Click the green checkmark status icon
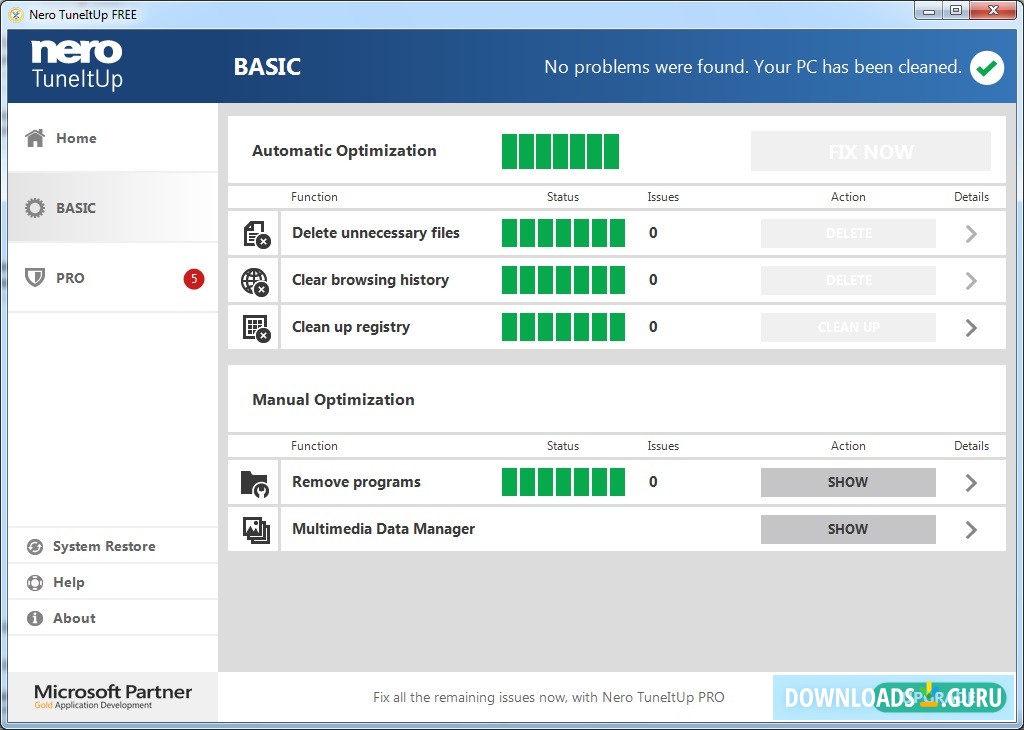 coord(987,67)
